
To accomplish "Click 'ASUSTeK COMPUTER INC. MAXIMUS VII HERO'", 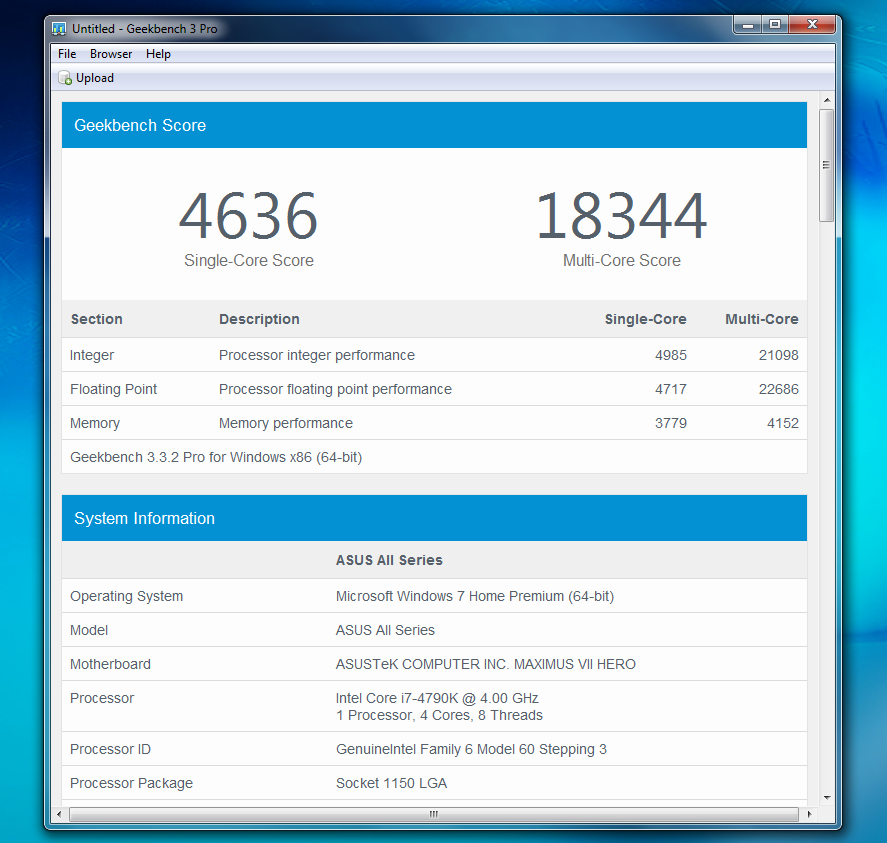I will pos(486,664).
